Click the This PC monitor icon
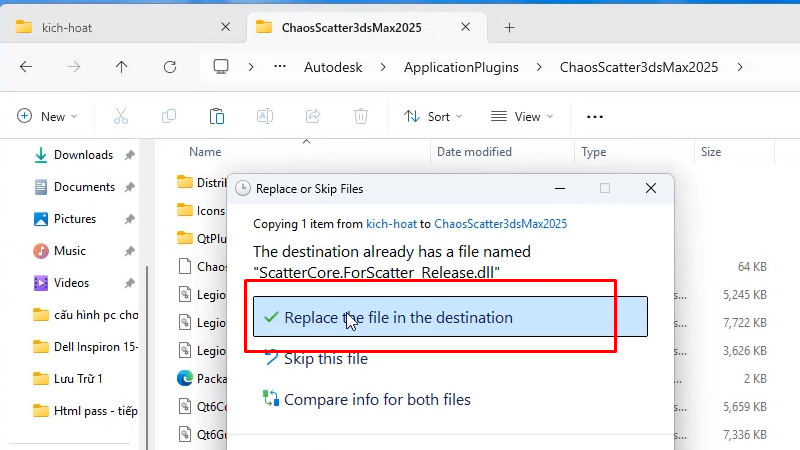800x450 pixels. (x=221, y=67)
